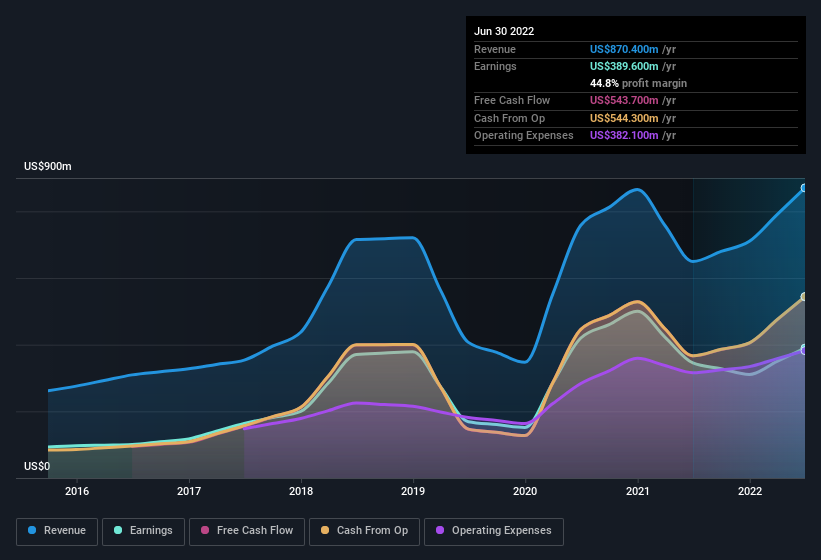This screenshot has height=560, width=821.
Task: Click the Cash From Op end data point
Action: (804, 297)
